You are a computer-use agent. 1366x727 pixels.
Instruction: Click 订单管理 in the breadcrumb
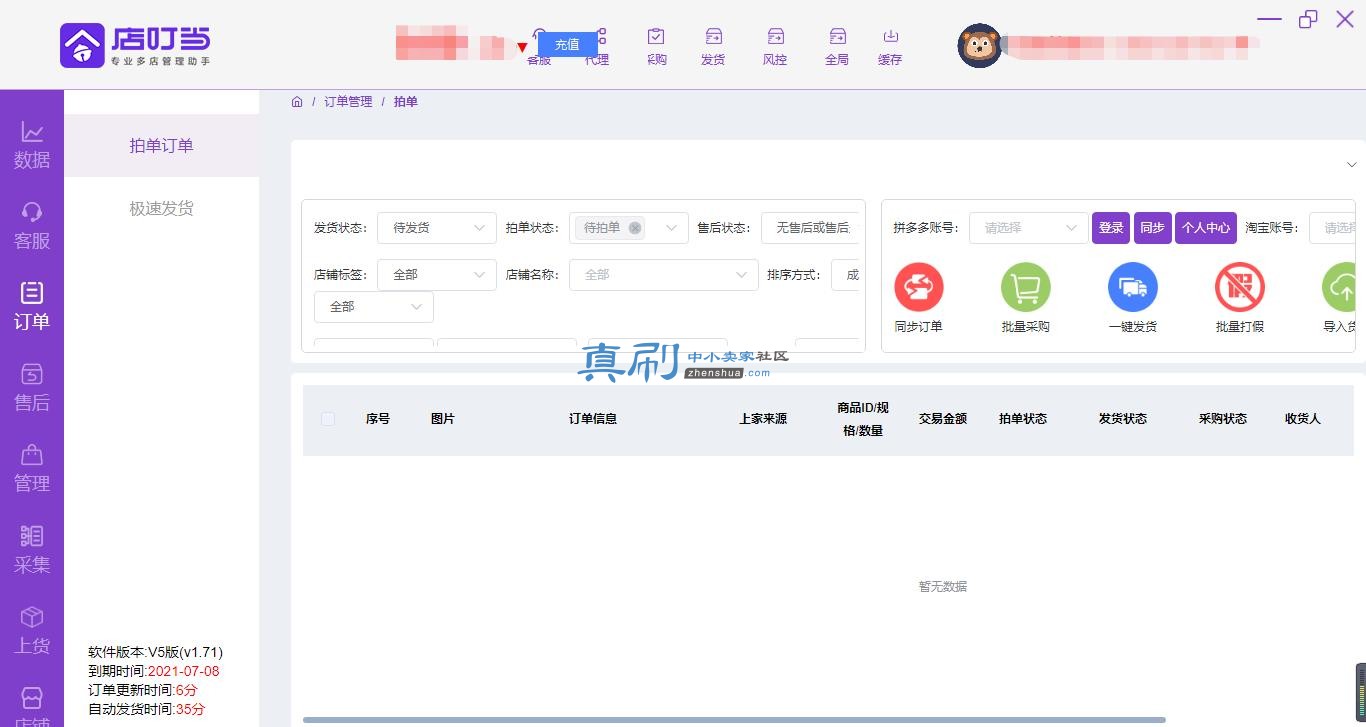pyautogui.click(x=348, y=102)
